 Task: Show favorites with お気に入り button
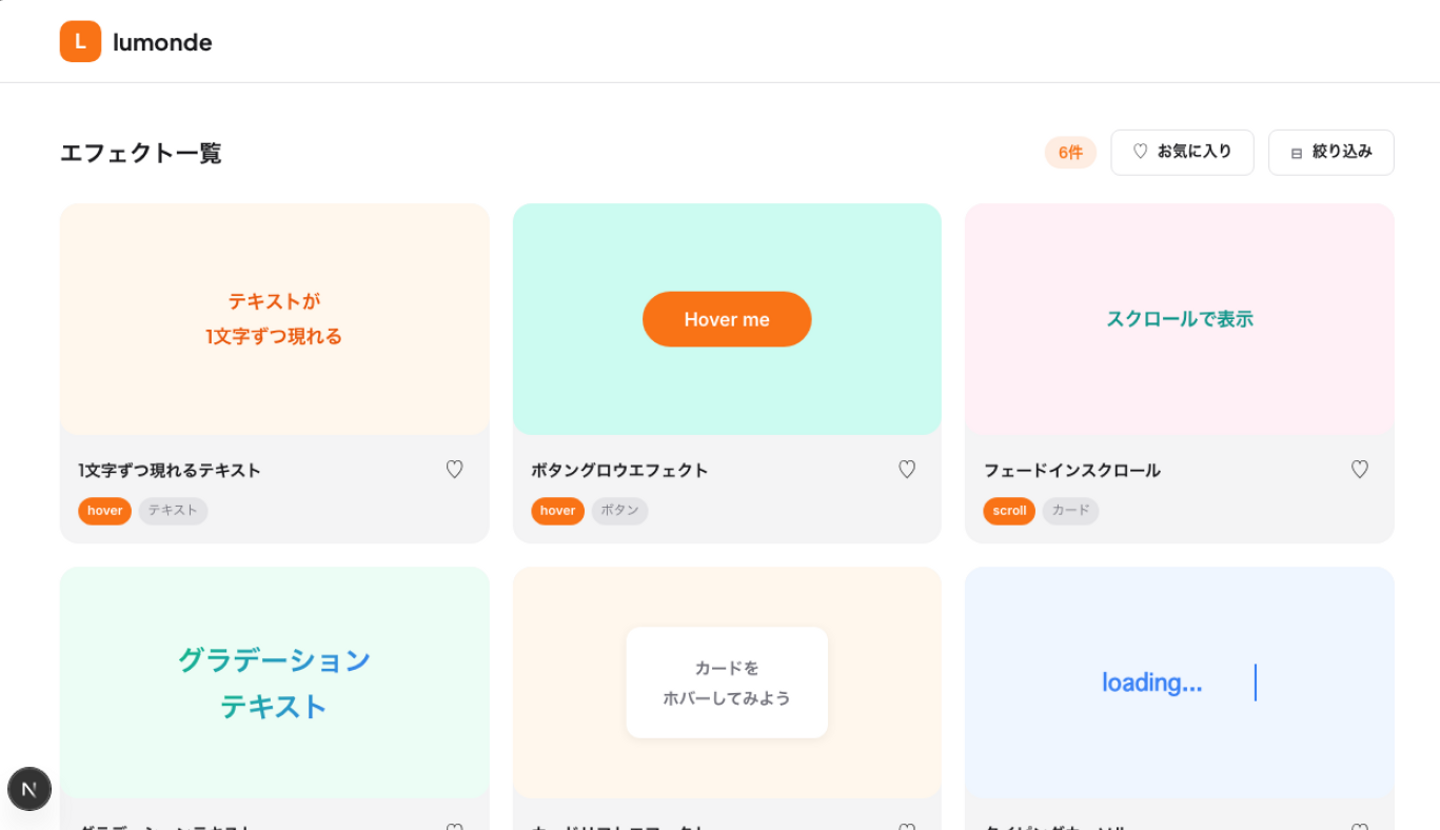click(1182, 153)
